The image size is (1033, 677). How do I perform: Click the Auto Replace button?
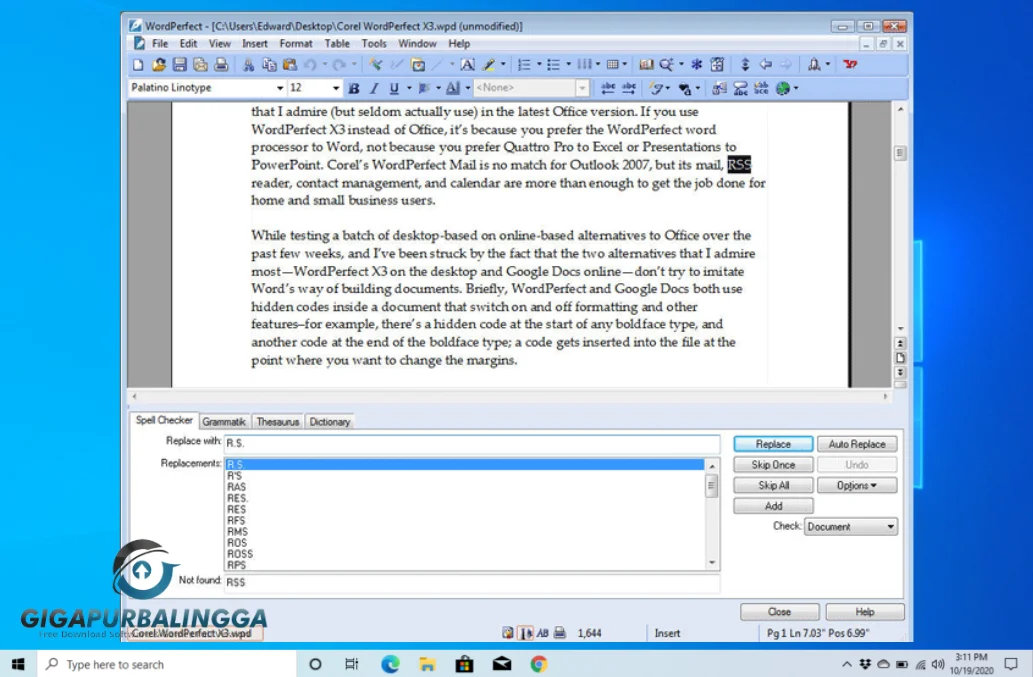(x=856, y=444)
